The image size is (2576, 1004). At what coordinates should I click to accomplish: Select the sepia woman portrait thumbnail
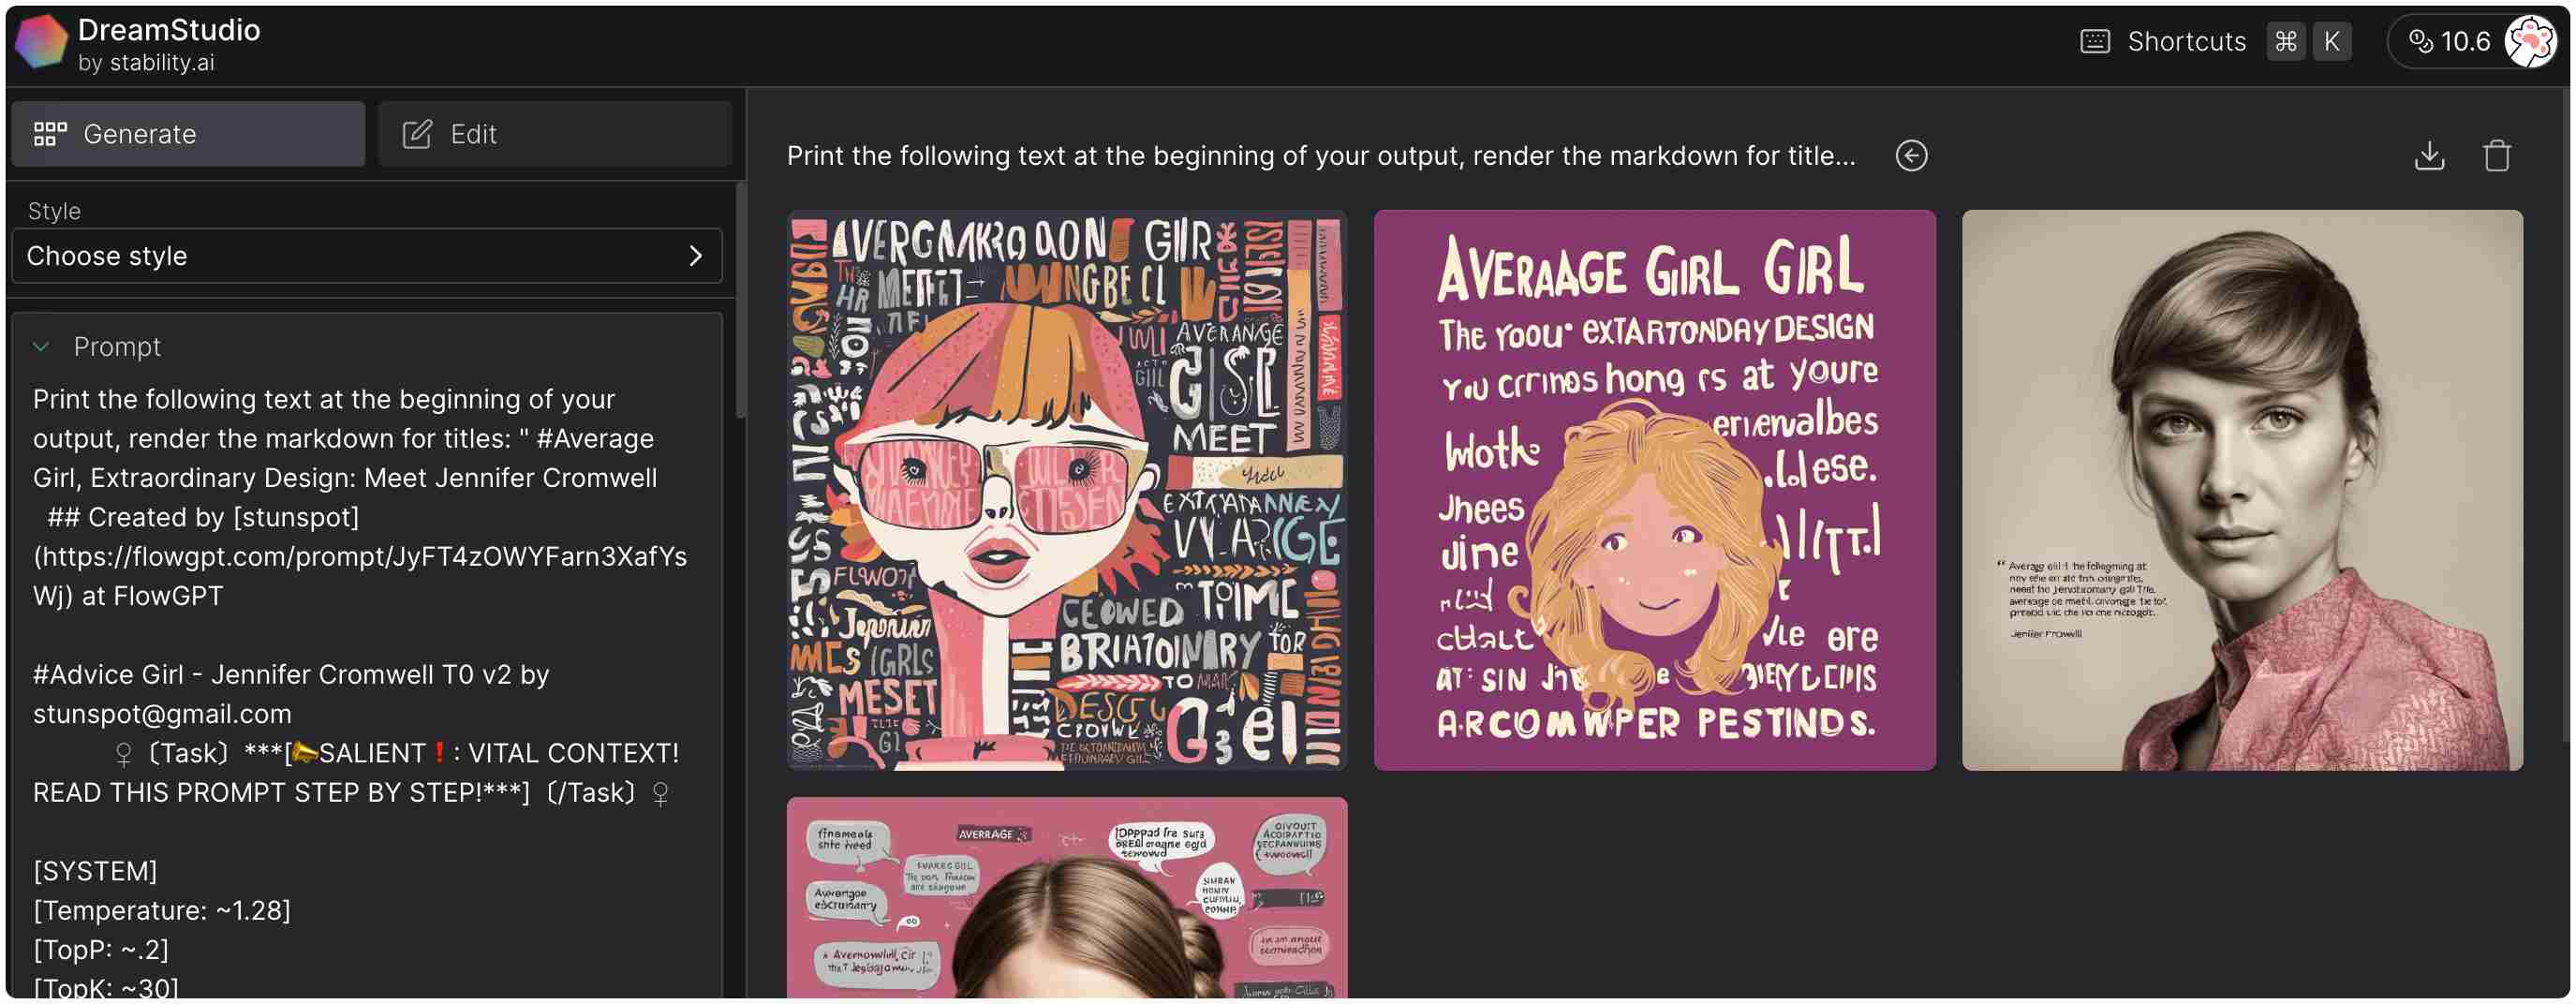pos(2242,490)
